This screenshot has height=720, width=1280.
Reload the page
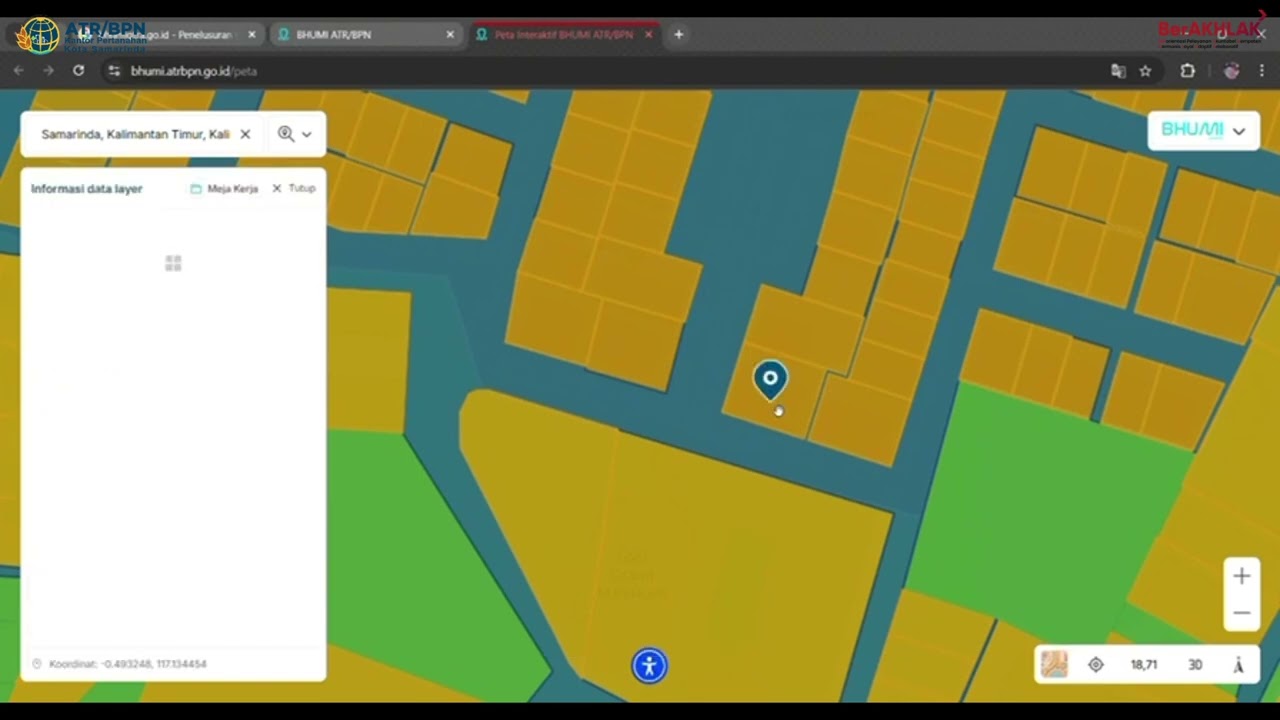(x=78, y=71)
